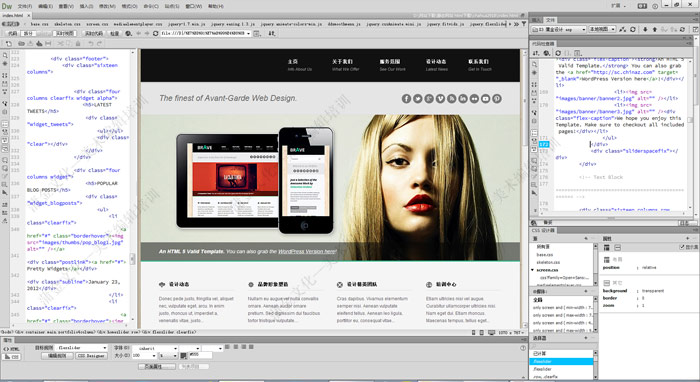
Task: Click the 编辑规则 button
Action: coord(57,356)
